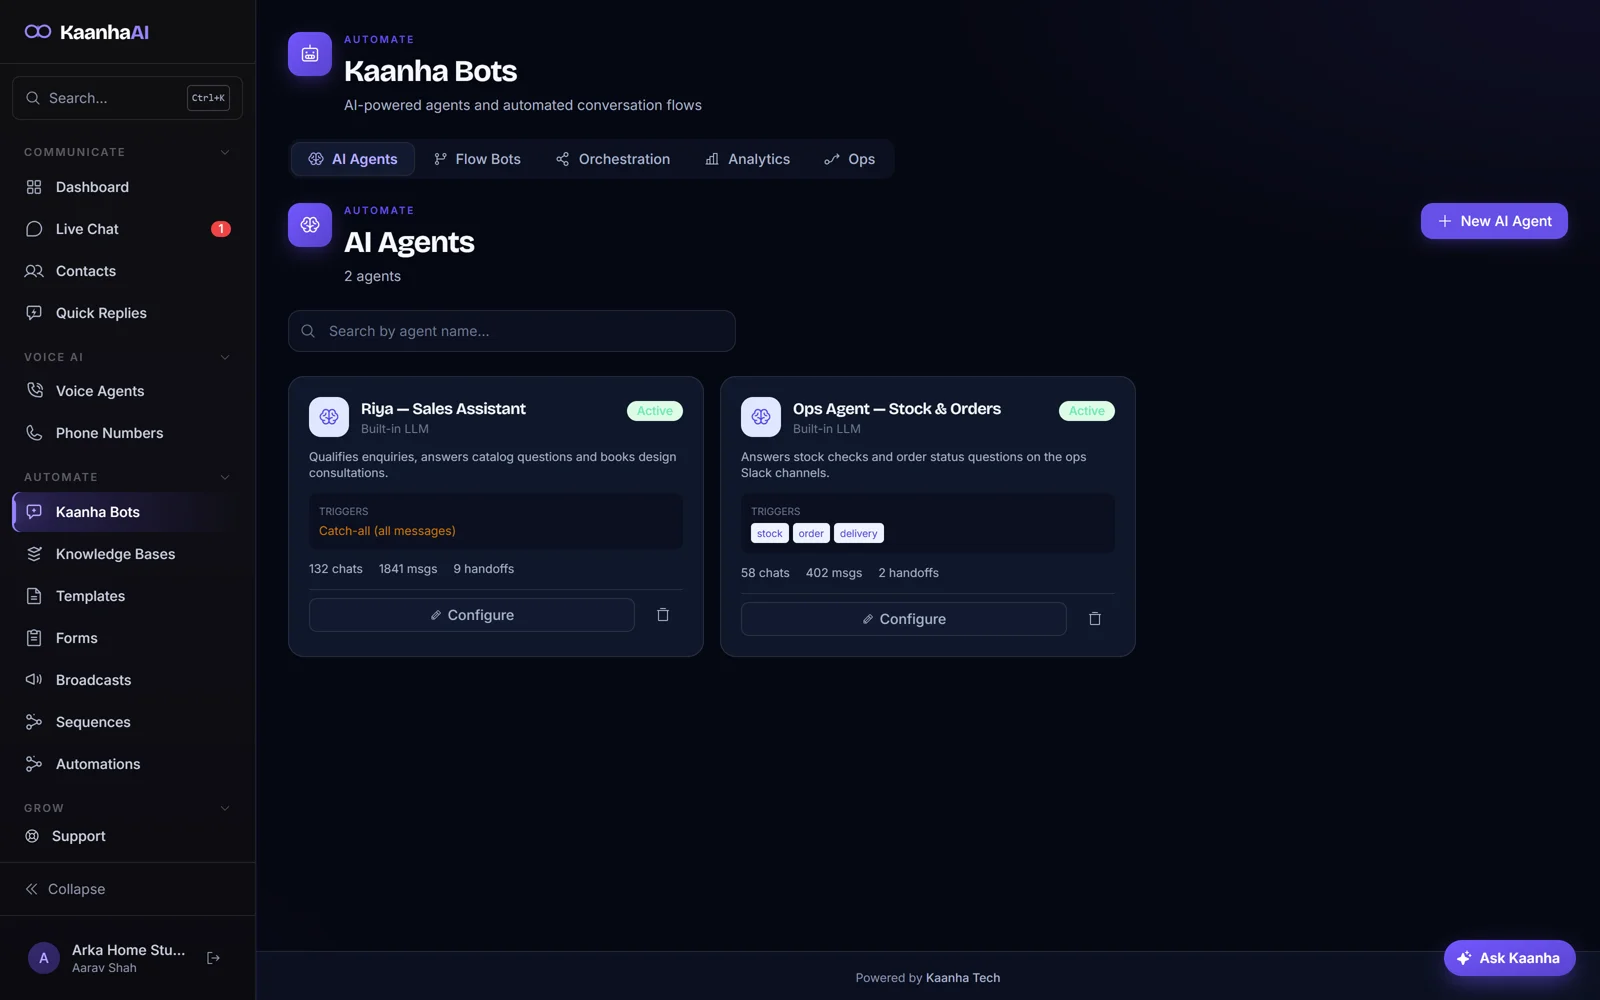Click the user avatar A
The width and height of the screenshot is (1600, 1000).
pos(43,958)
